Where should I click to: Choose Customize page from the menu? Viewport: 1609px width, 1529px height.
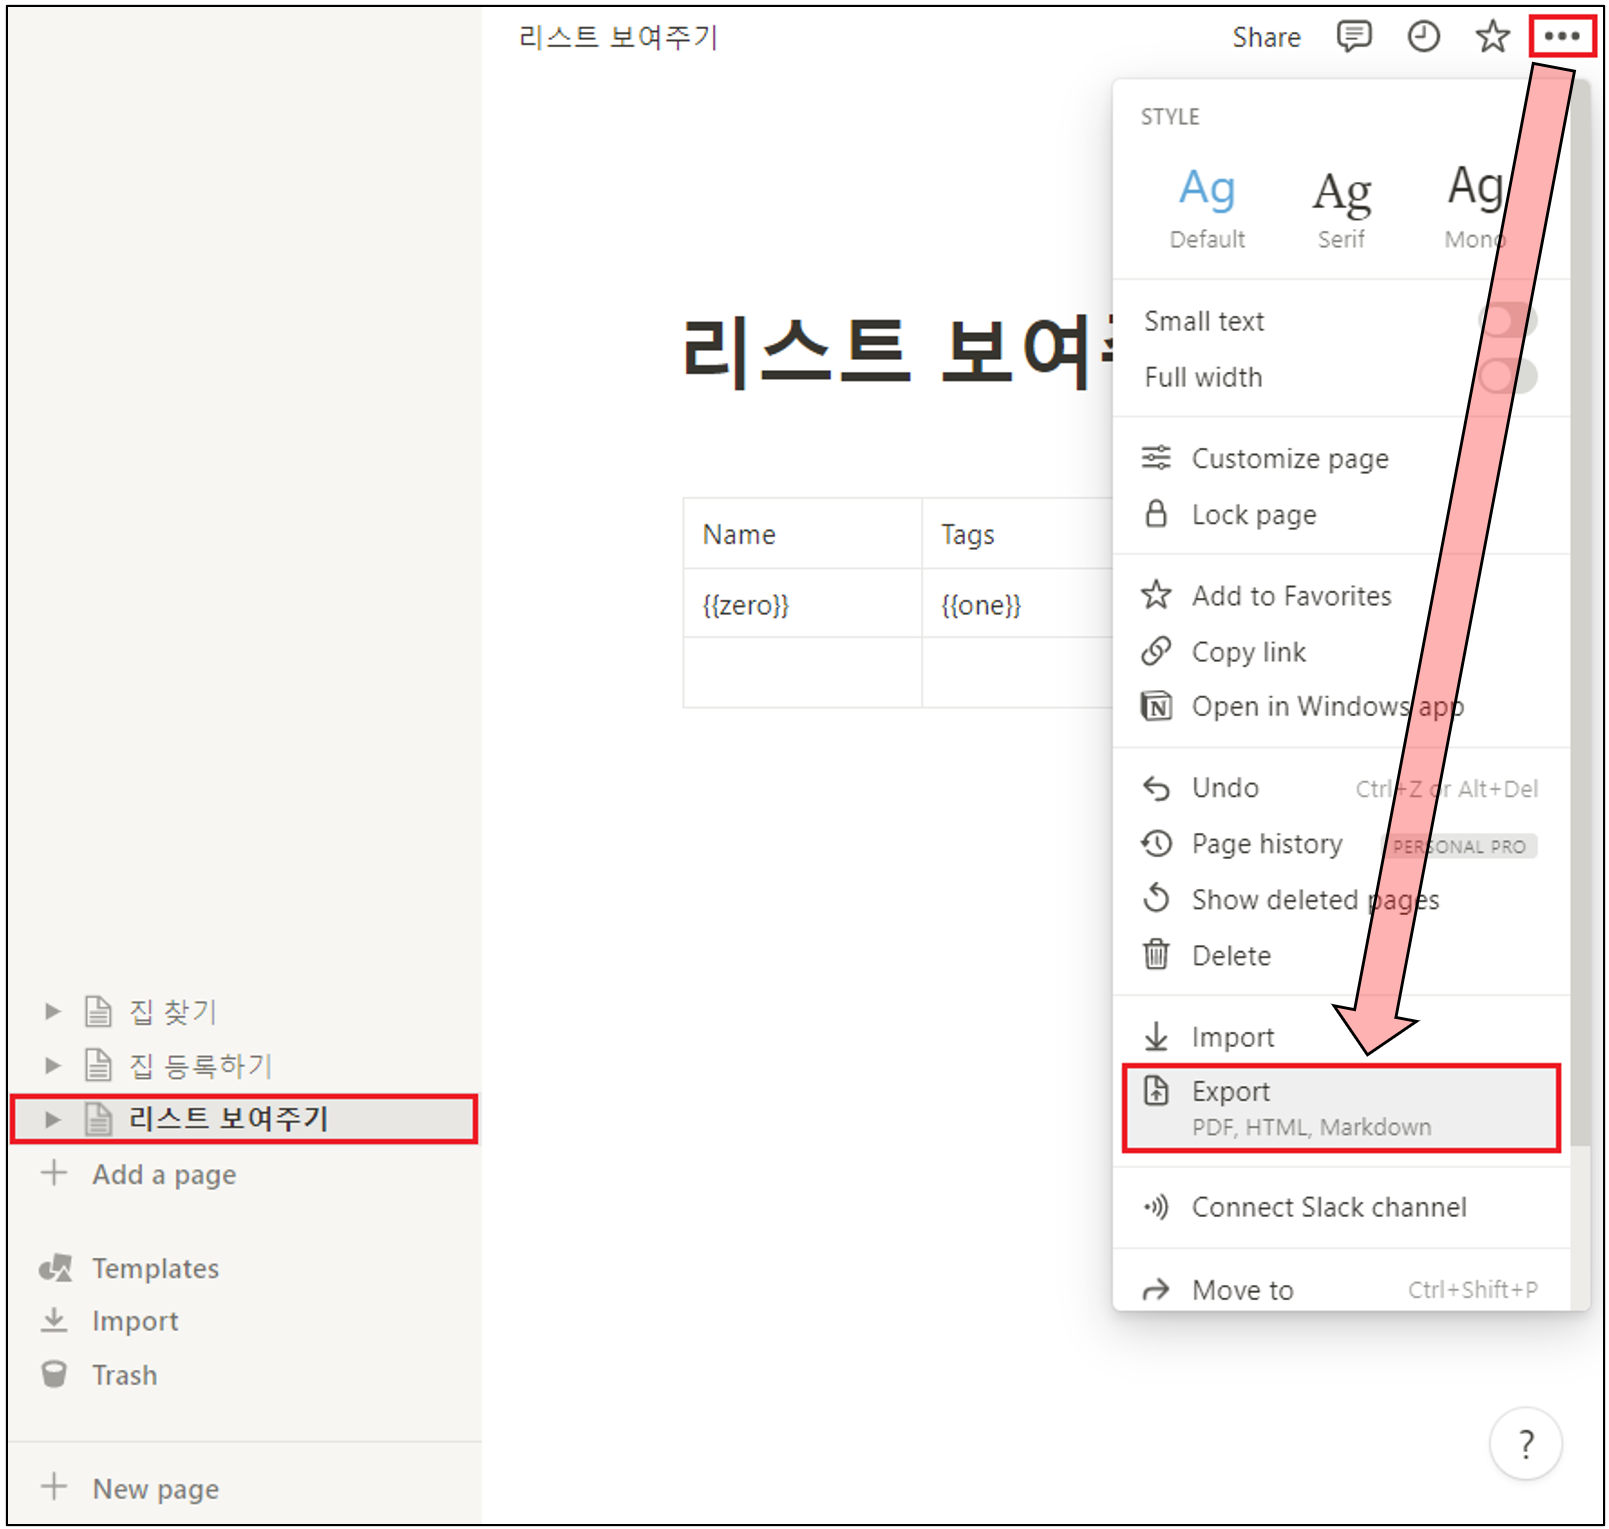1341,458
